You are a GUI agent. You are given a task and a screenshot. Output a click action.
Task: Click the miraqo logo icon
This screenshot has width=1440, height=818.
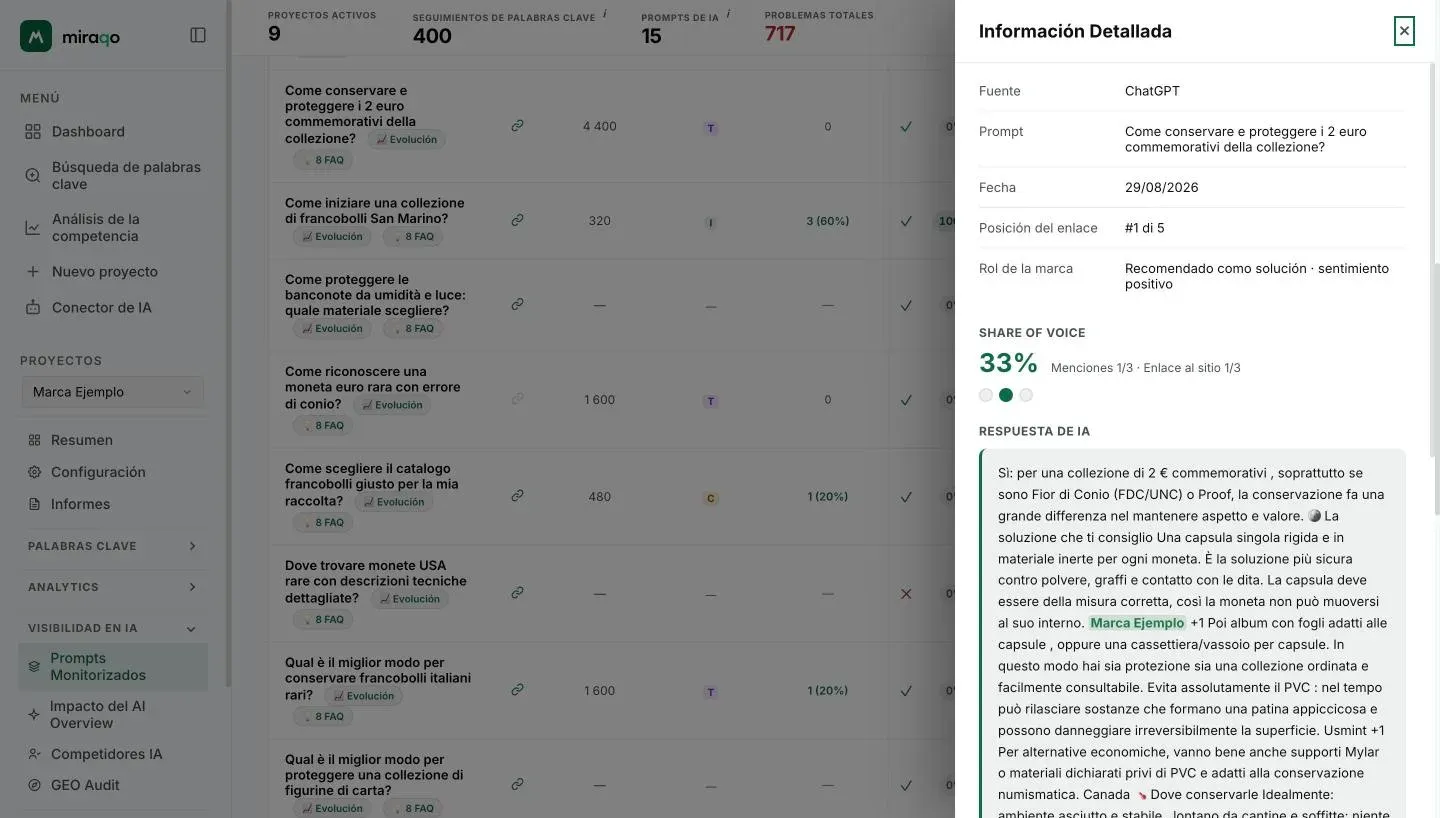coord(36,36)
